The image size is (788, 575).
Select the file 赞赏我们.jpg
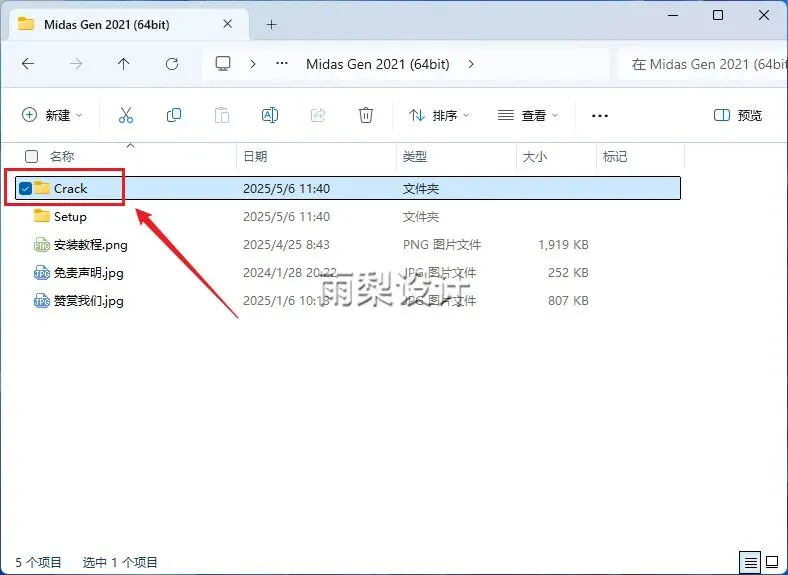click(x=88, y=301)
